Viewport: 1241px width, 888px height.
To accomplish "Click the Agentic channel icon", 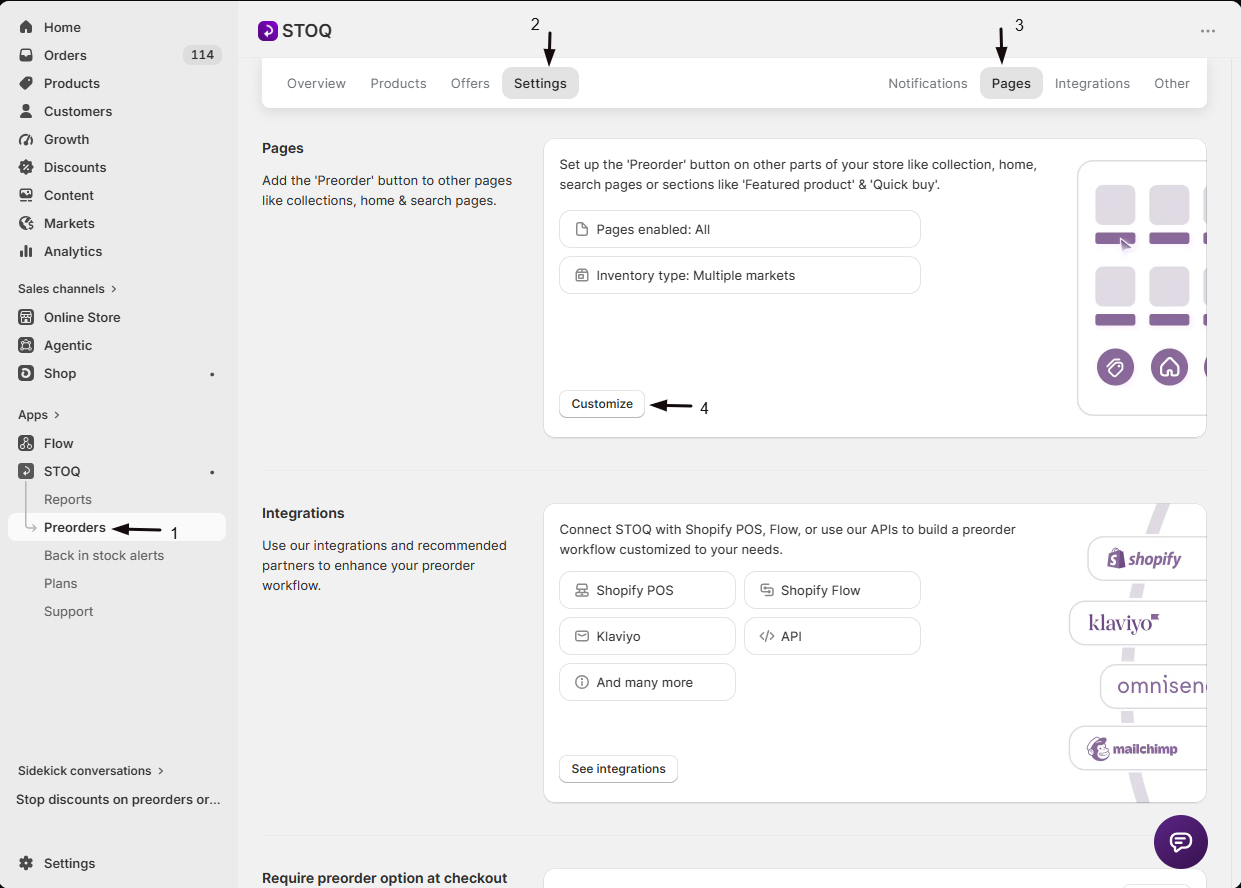I will (x=26, y=345).
